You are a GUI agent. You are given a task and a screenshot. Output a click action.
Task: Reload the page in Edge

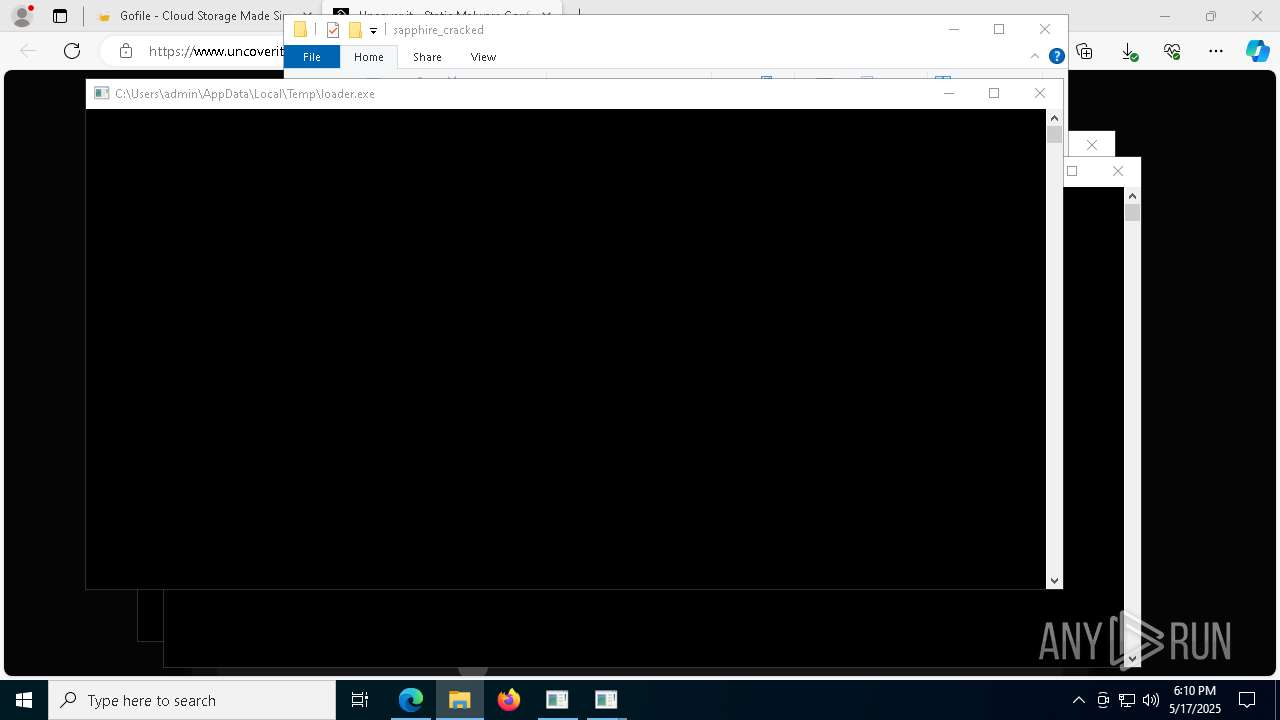(72, 51)
